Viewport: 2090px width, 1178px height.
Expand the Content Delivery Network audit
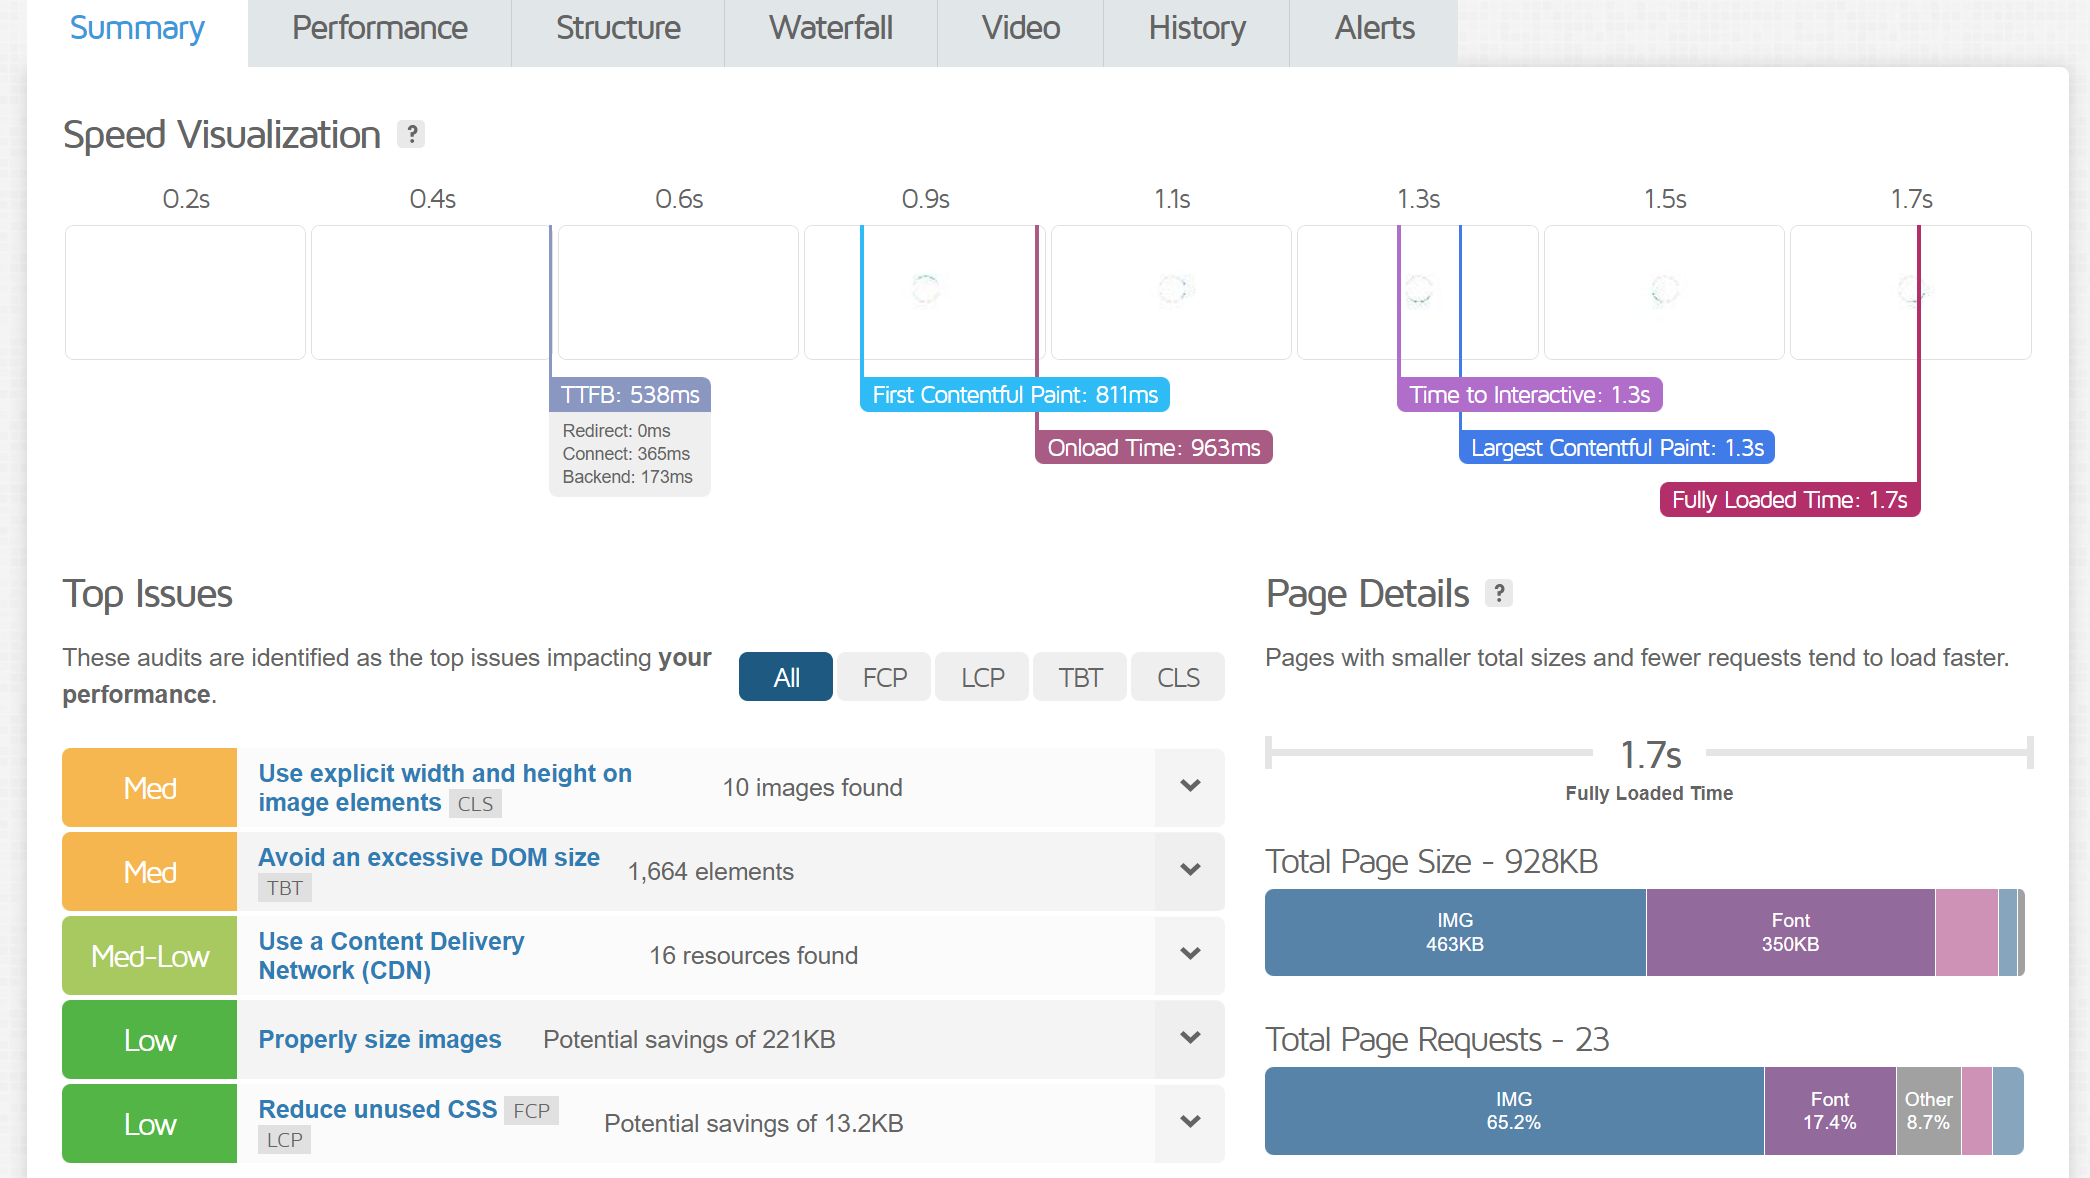(x=1190, y=955)
